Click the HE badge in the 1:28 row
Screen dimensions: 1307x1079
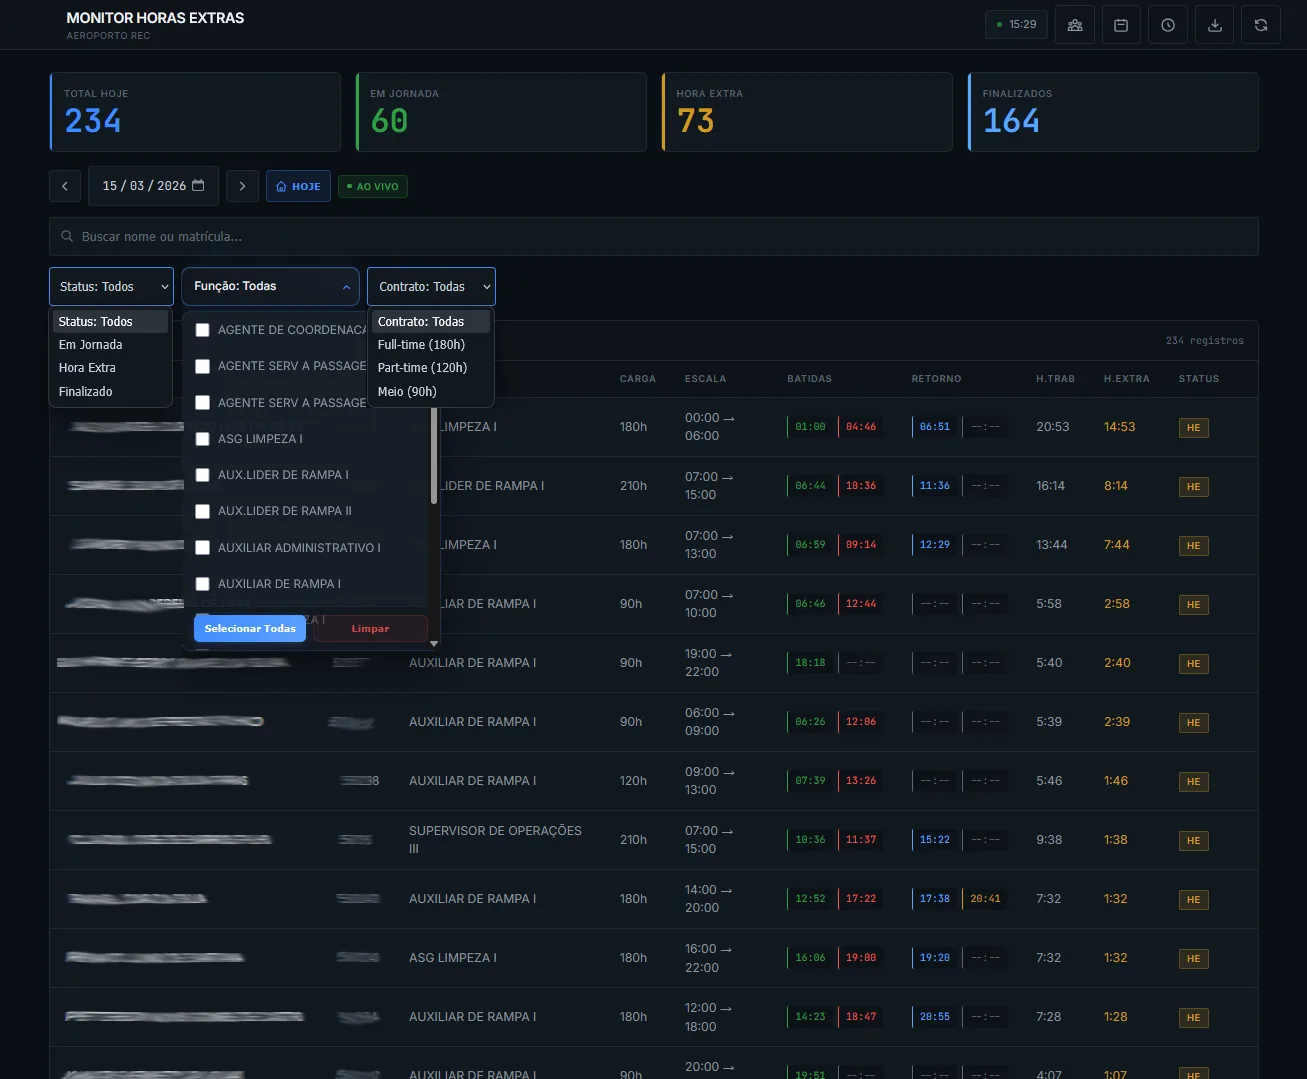click(1193, 1018)
